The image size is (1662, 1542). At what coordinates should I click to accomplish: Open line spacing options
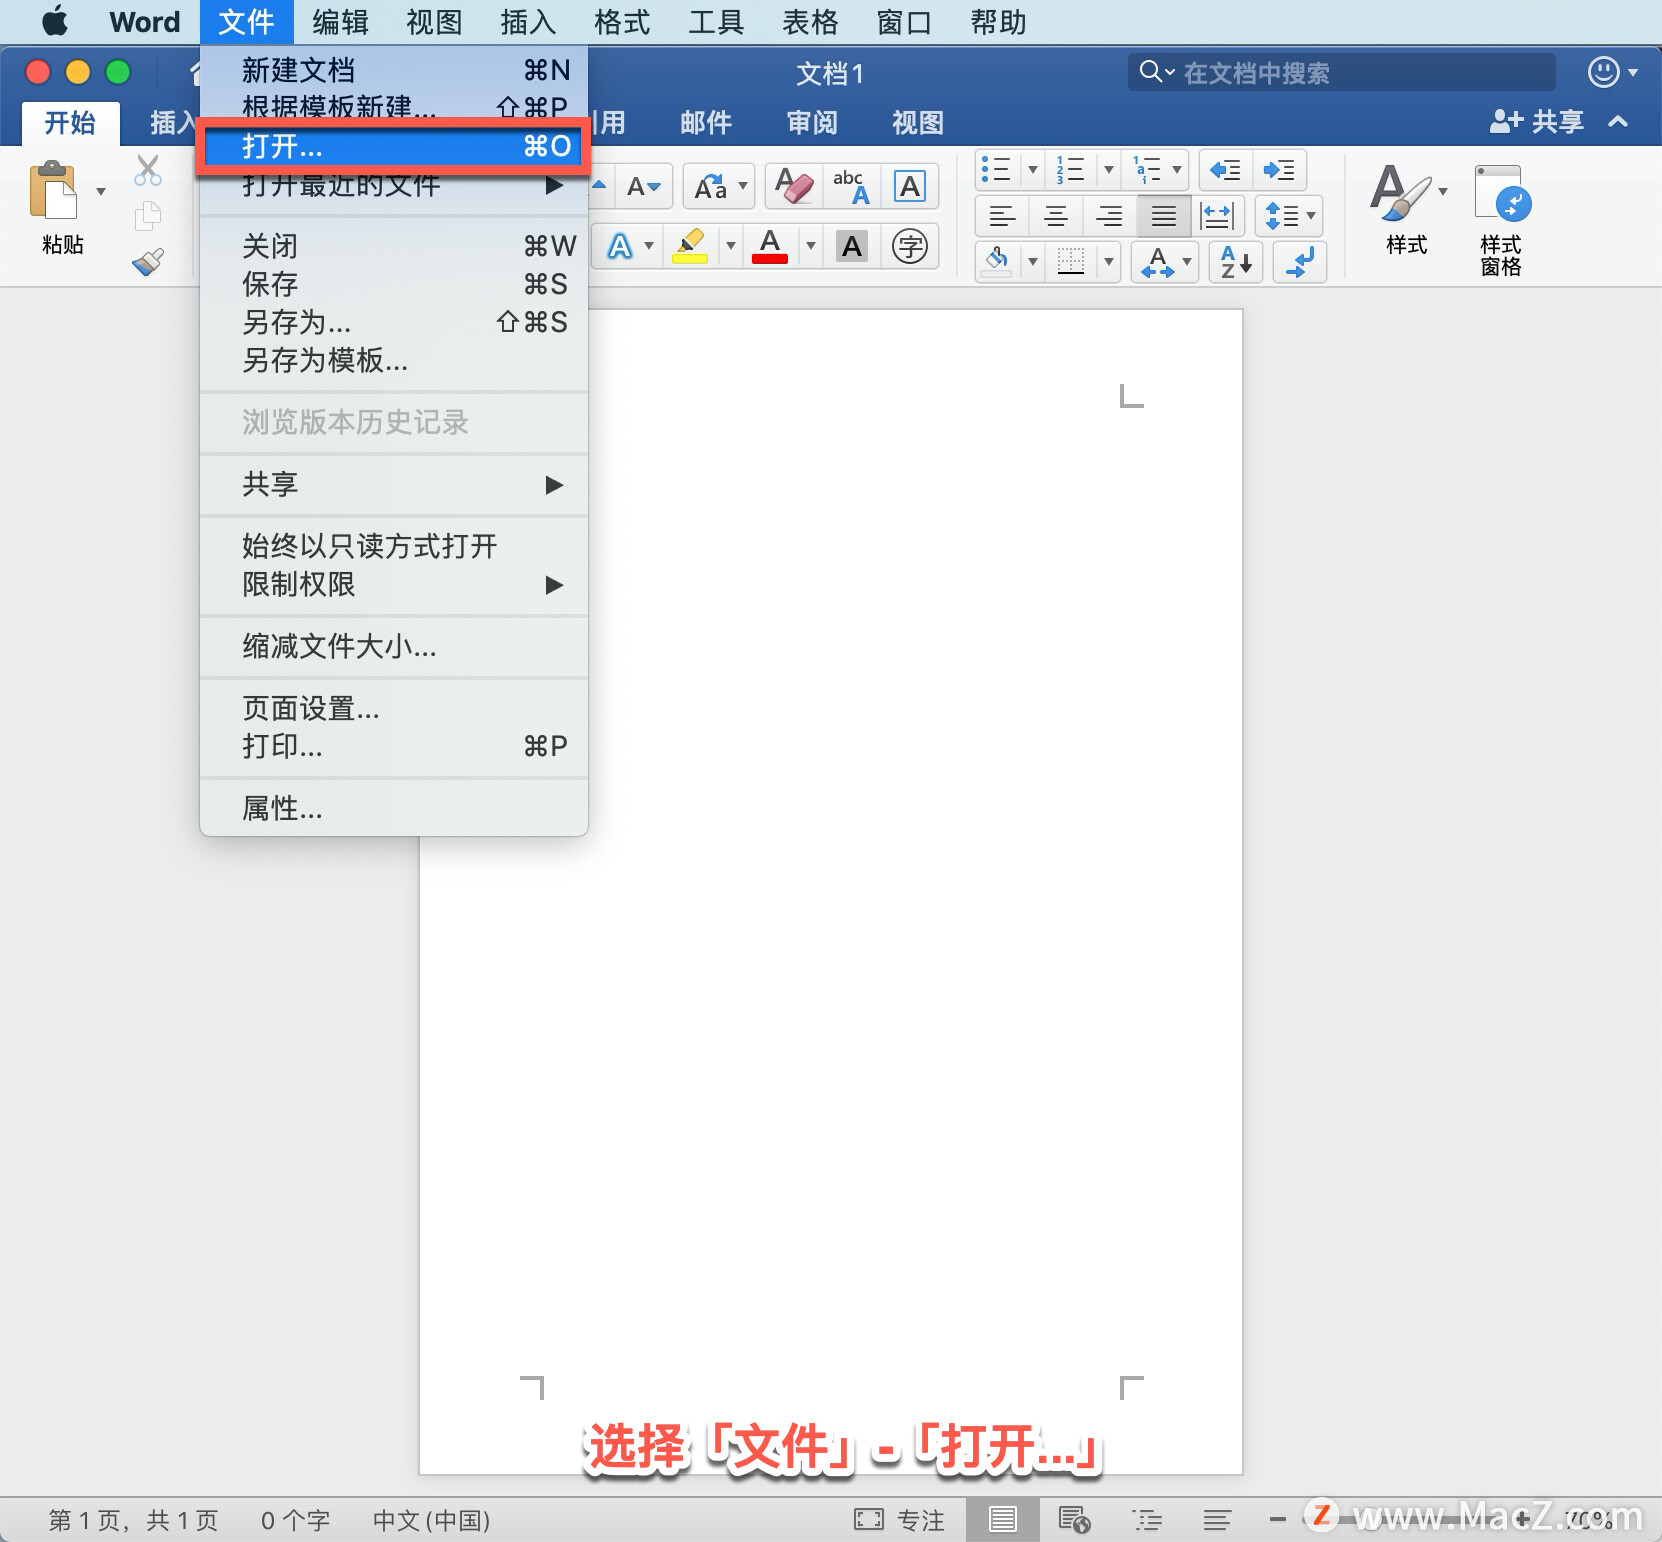click(1290, 215)
